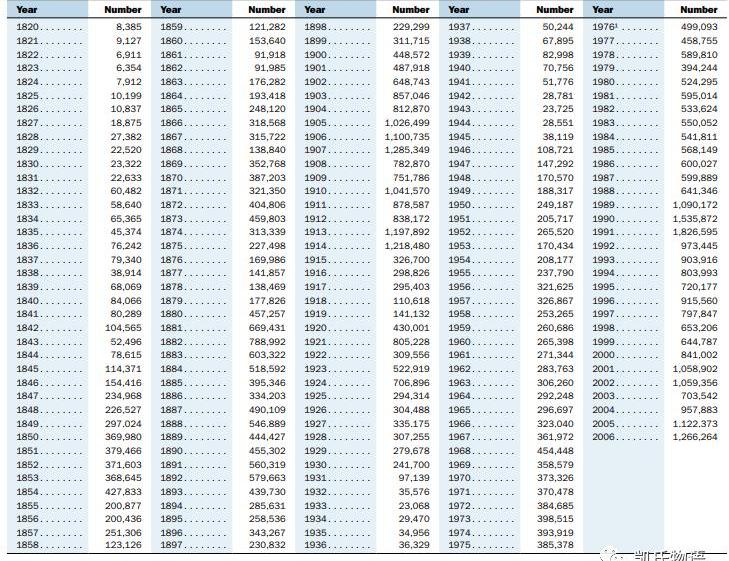Viewport: 729px width, 561px height.
Task: Click year 1898
Action: (x=316, y=27)
